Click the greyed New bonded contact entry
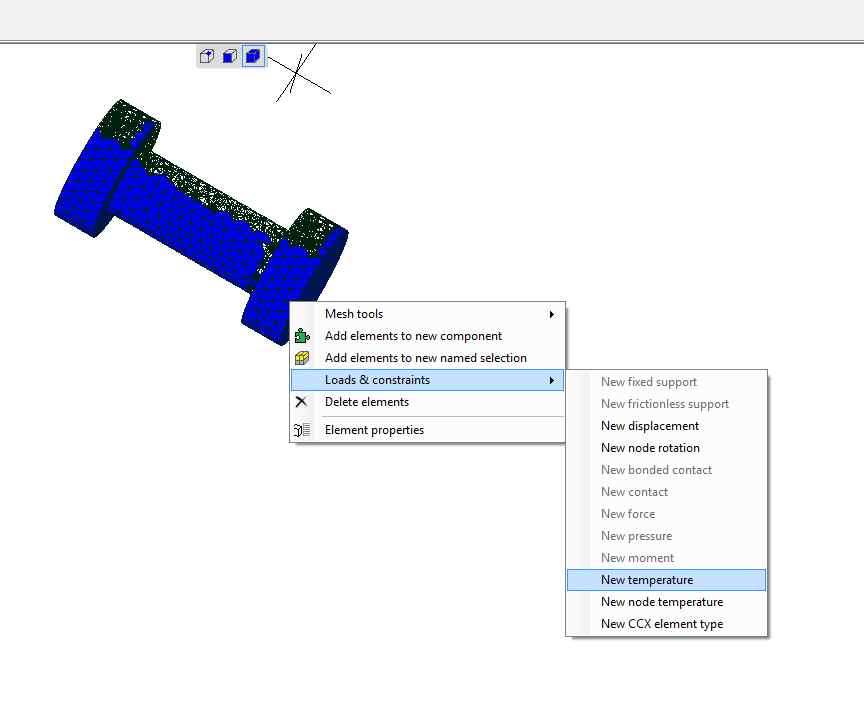Image resolution: width=864 pixels, height=719 pixels. [x=667, y=470]
